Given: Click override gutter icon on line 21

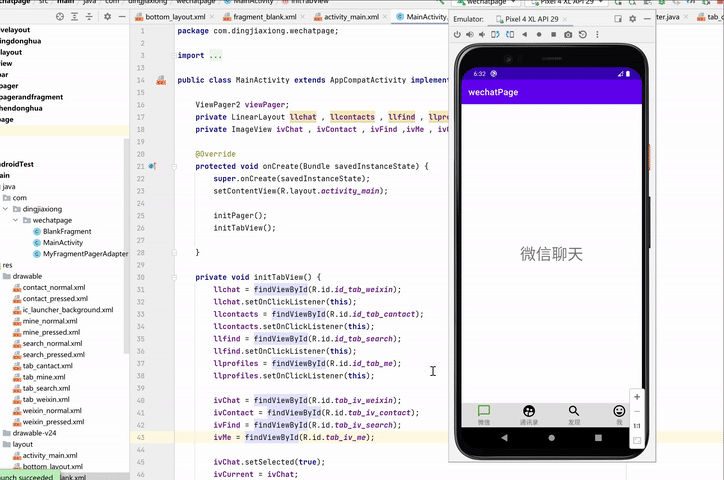Looking at the screenshot, I should (152, 166).
